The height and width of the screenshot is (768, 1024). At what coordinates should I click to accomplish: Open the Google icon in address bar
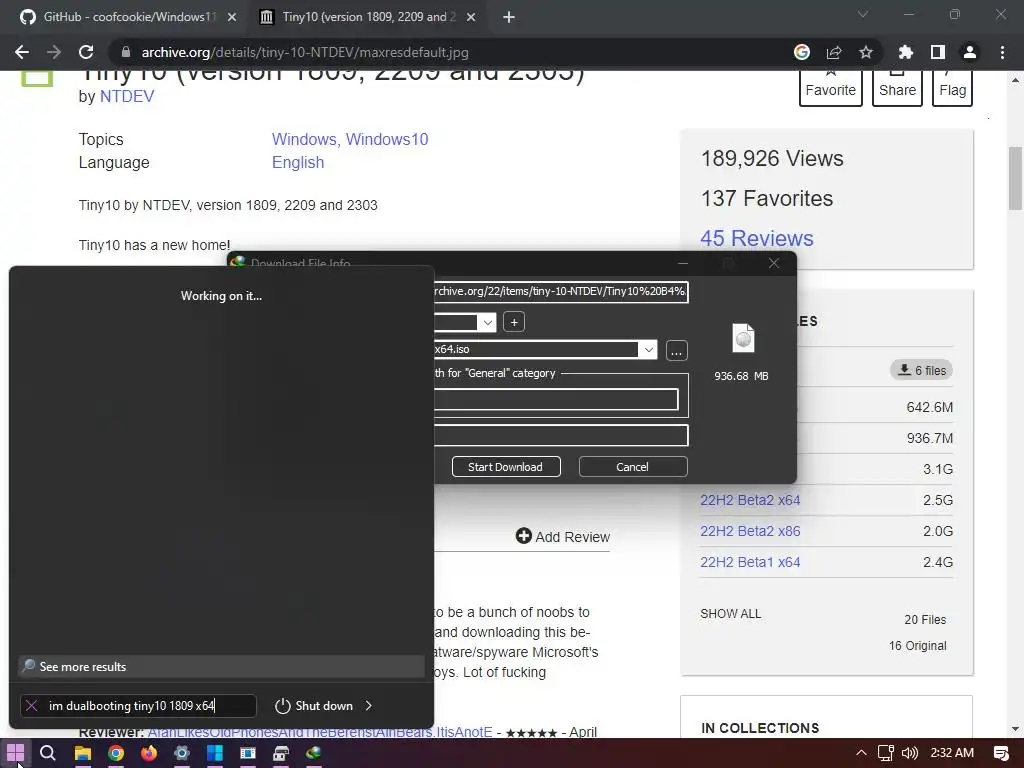point(802,52)
